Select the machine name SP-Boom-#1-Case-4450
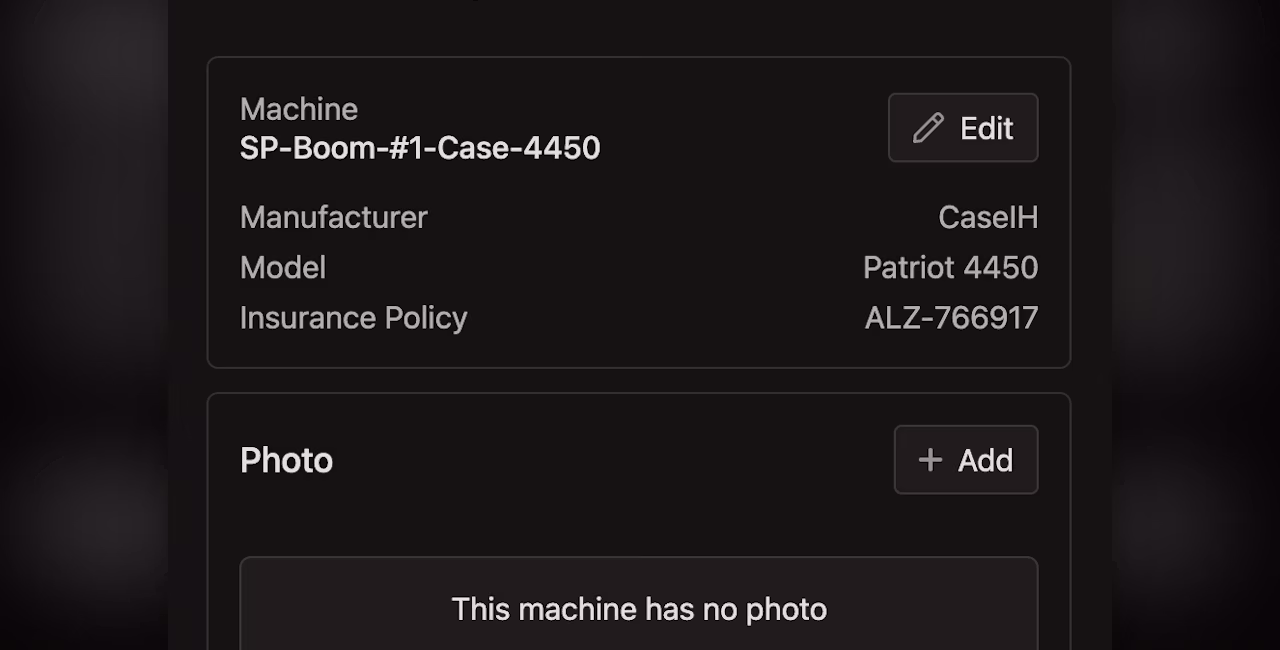Viewport: 1280px width, 650px height. point(420,148)
